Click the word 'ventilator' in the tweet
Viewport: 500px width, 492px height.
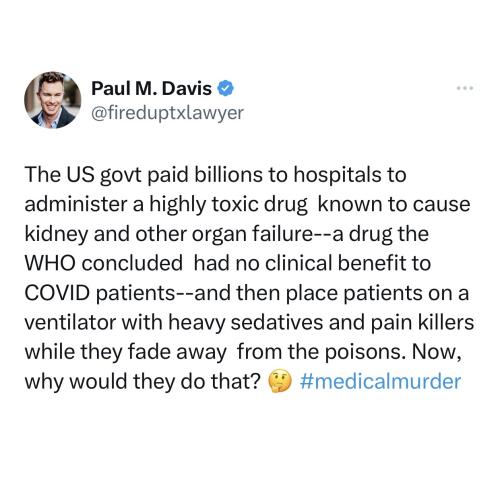(x=69, y=322)
